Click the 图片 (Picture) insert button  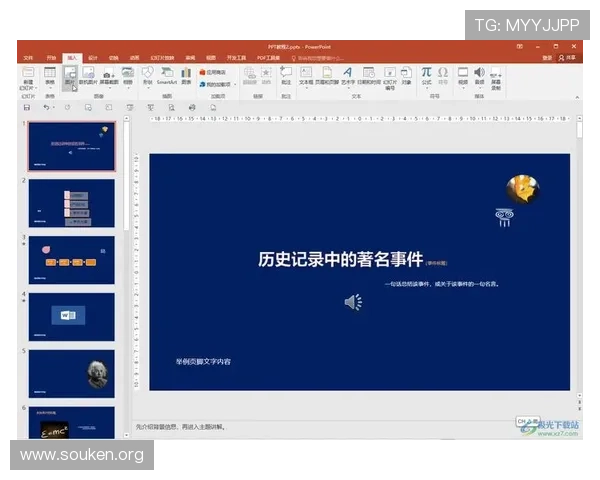click(70, 76)
